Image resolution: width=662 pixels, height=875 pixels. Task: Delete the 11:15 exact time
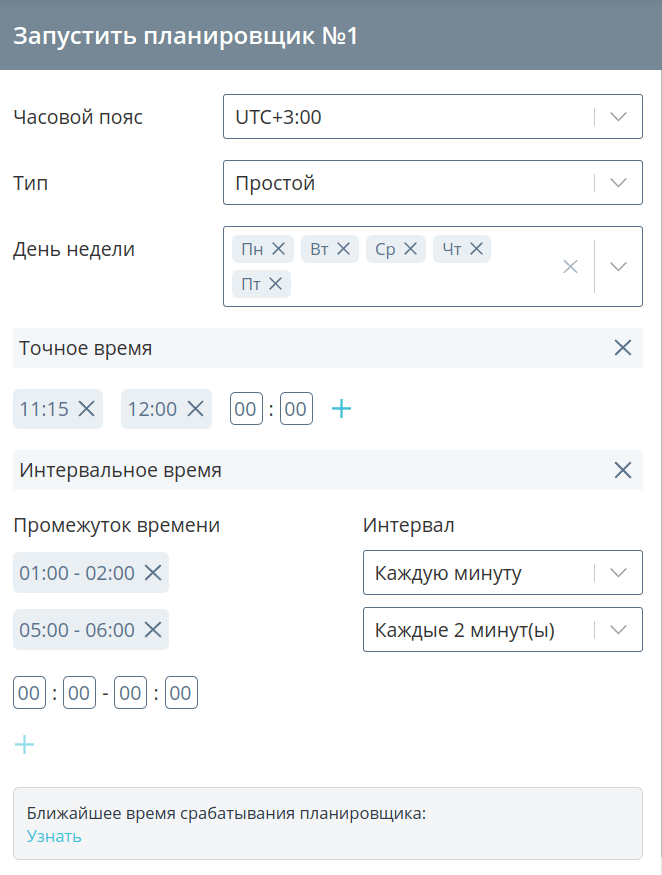87,409
